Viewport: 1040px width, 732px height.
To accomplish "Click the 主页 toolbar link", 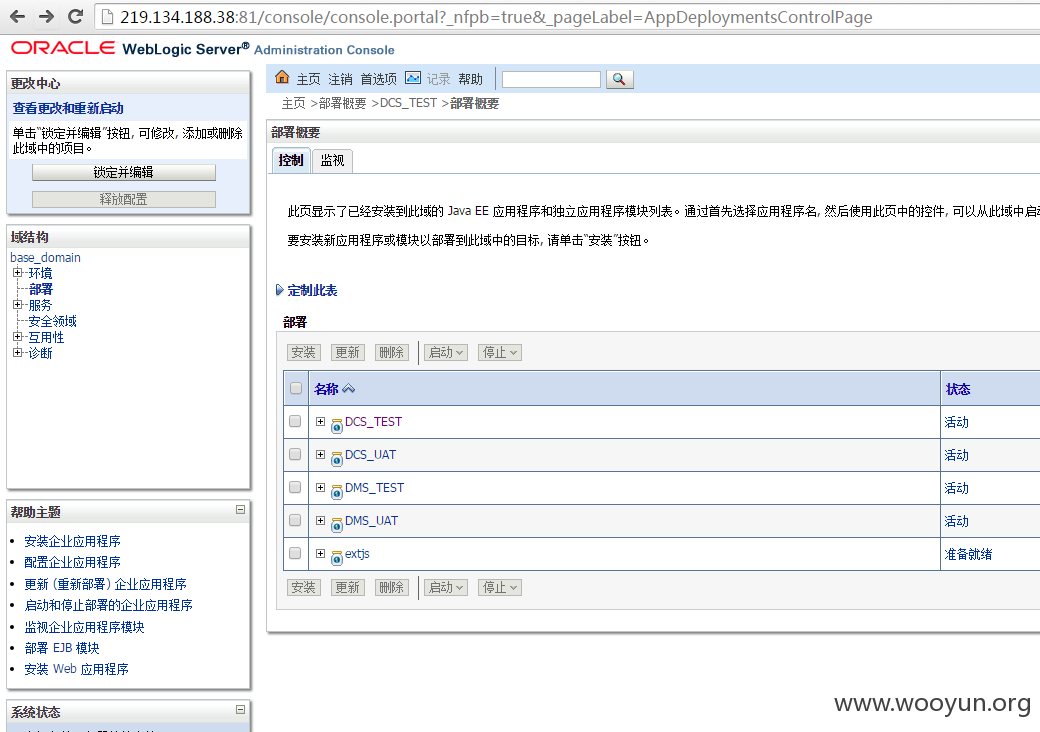I will coord(308,80).
